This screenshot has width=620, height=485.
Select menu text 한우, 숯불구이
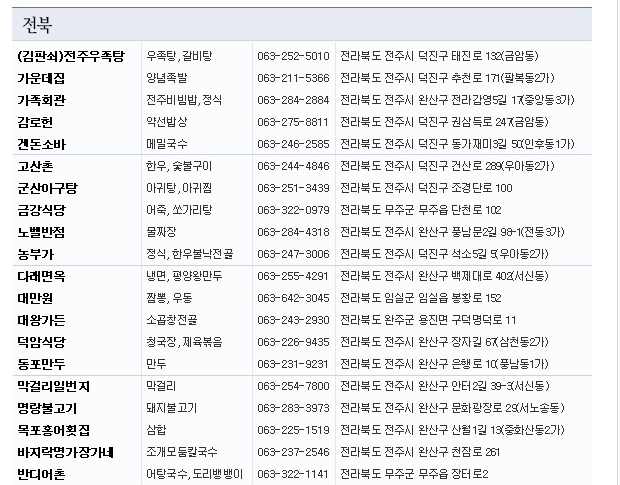tap(179, 166)
